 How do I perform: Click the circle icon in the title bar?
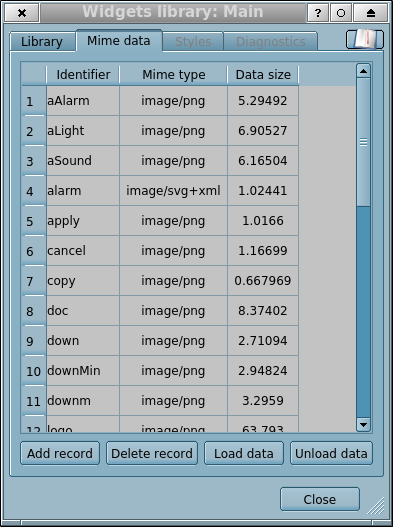(341, 13)
